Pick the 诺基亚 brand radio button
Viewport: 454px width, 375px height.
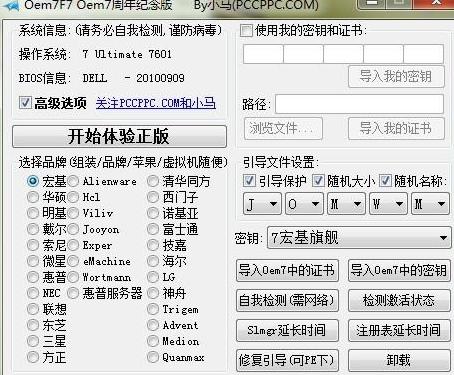153,213
